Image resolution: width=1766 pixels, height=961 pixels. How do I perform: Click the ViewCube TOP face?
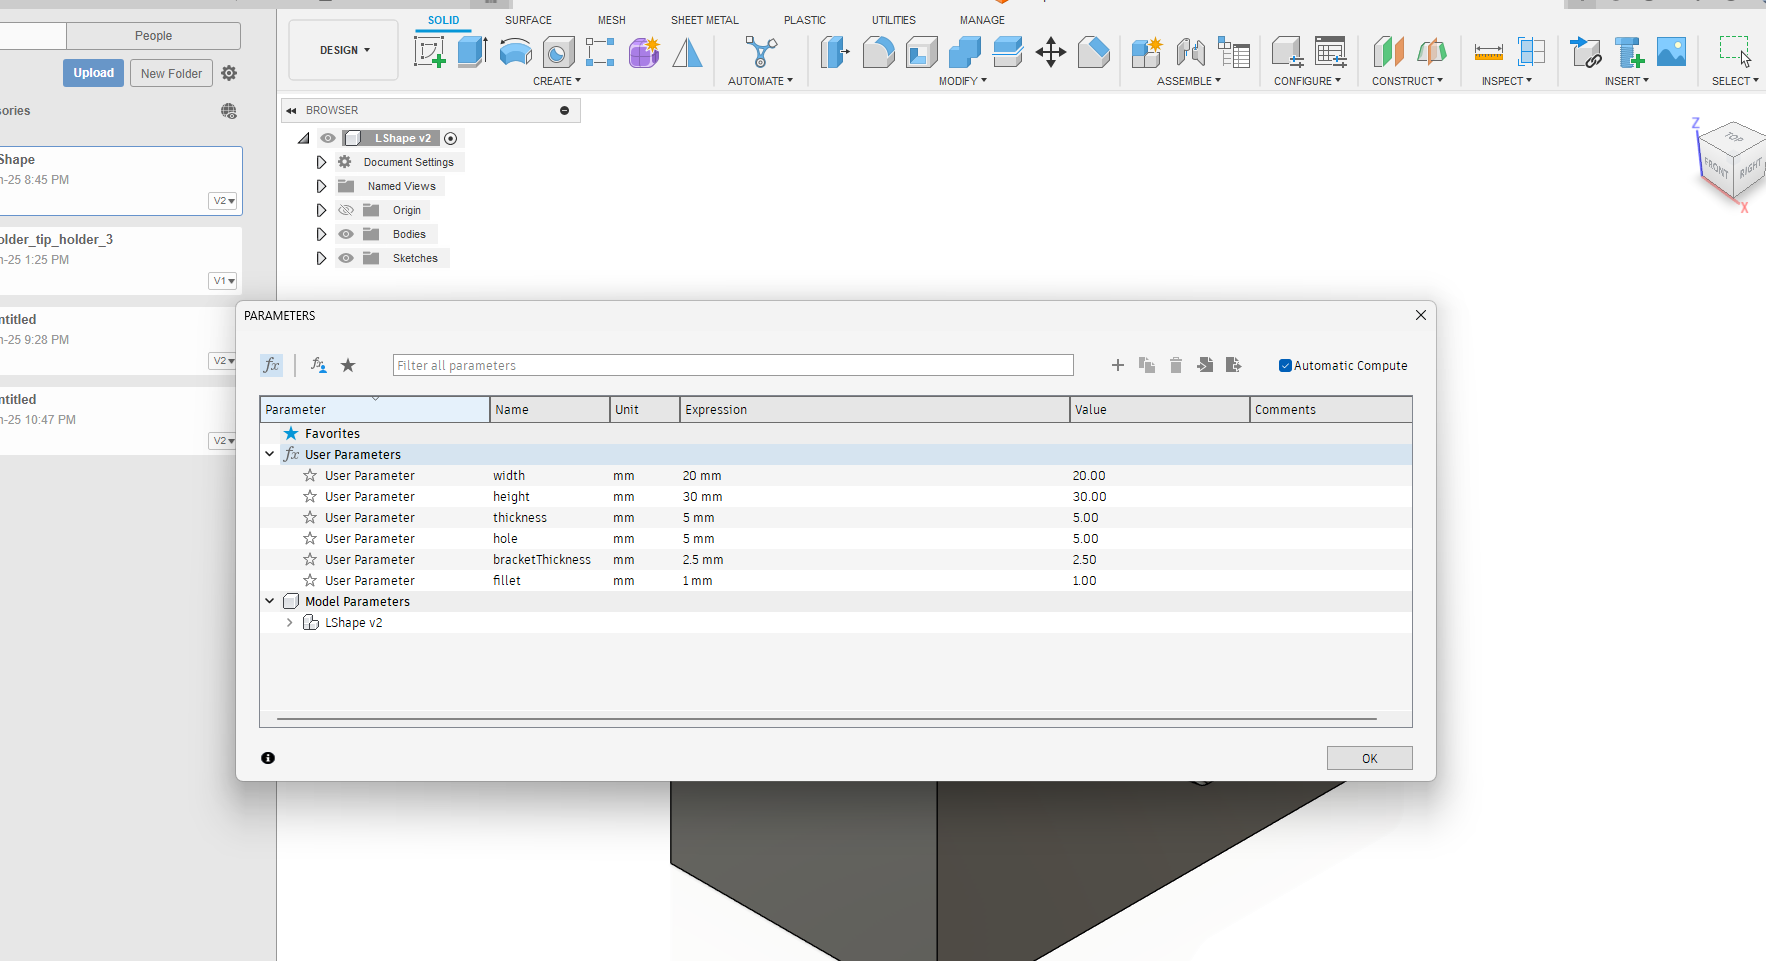pyautogui.click(x=1734, y=137)
